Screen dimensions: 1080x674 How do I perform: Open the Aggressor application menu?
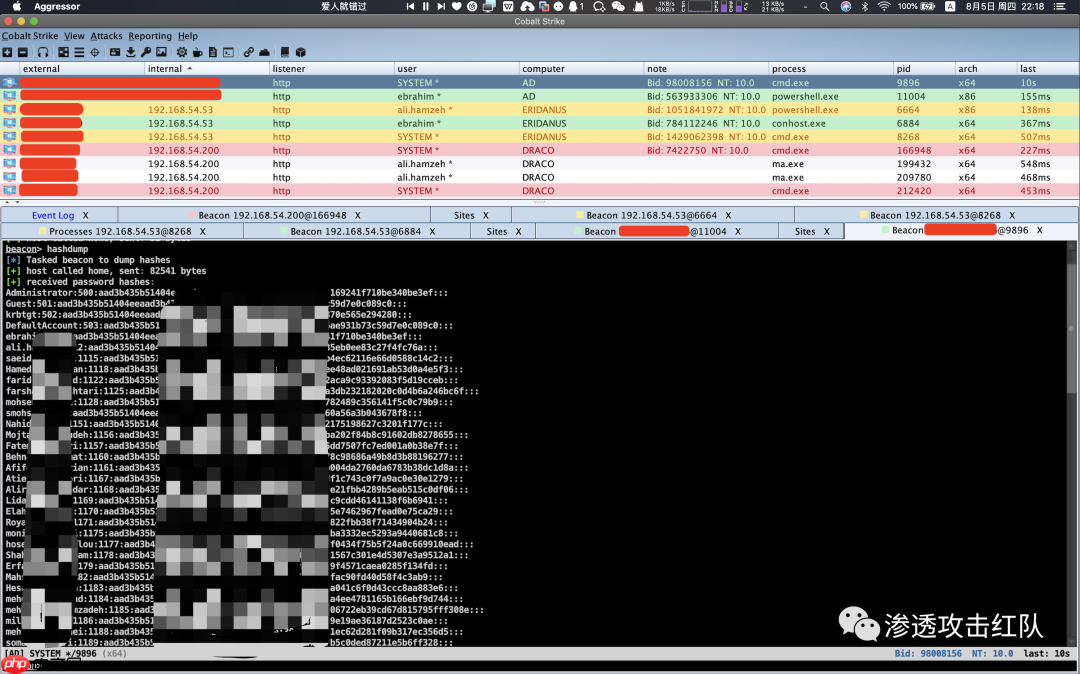pyautogui.click(x=57, y=6)
